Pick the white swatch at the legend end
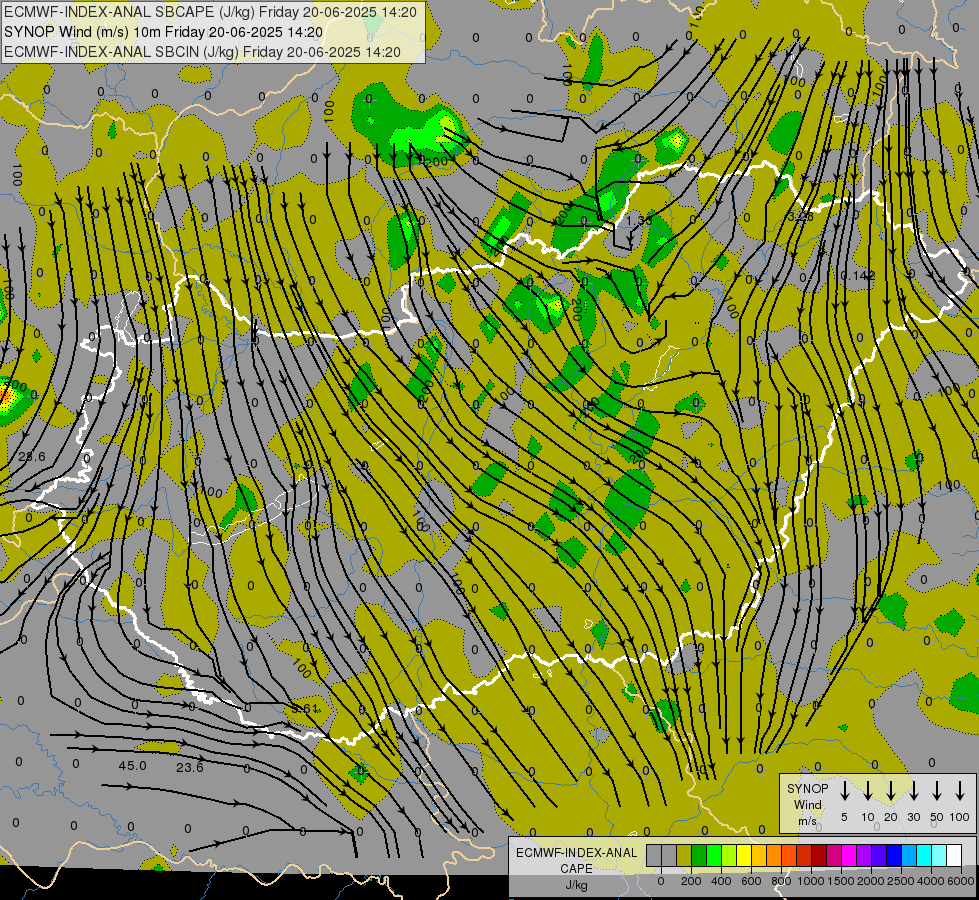Viewport: 979px width, 900px height. tap(955, 855)
